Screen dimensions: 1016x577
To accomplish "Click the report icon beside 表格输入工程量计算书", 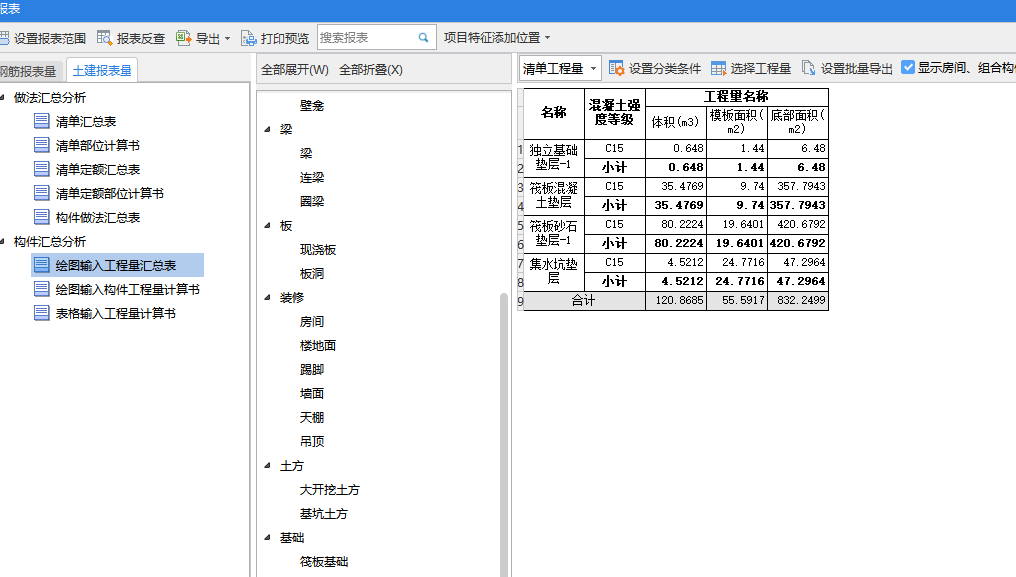I will (41, 313).
